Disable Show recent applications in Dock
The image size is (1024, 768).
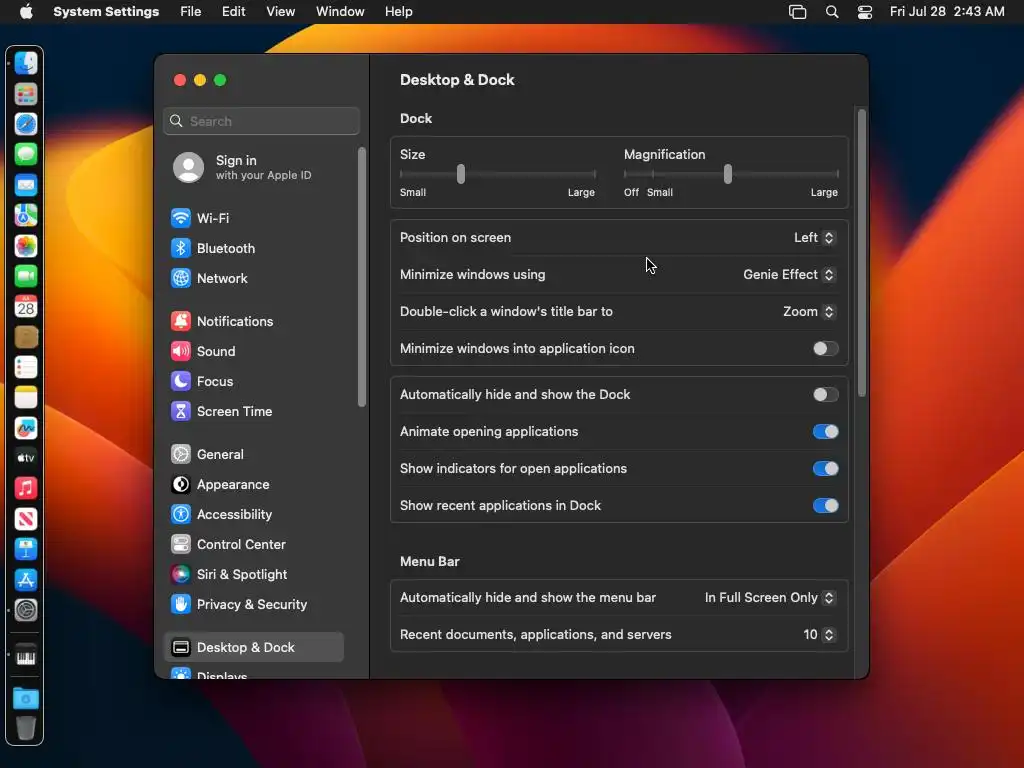(x=825, y=505)
